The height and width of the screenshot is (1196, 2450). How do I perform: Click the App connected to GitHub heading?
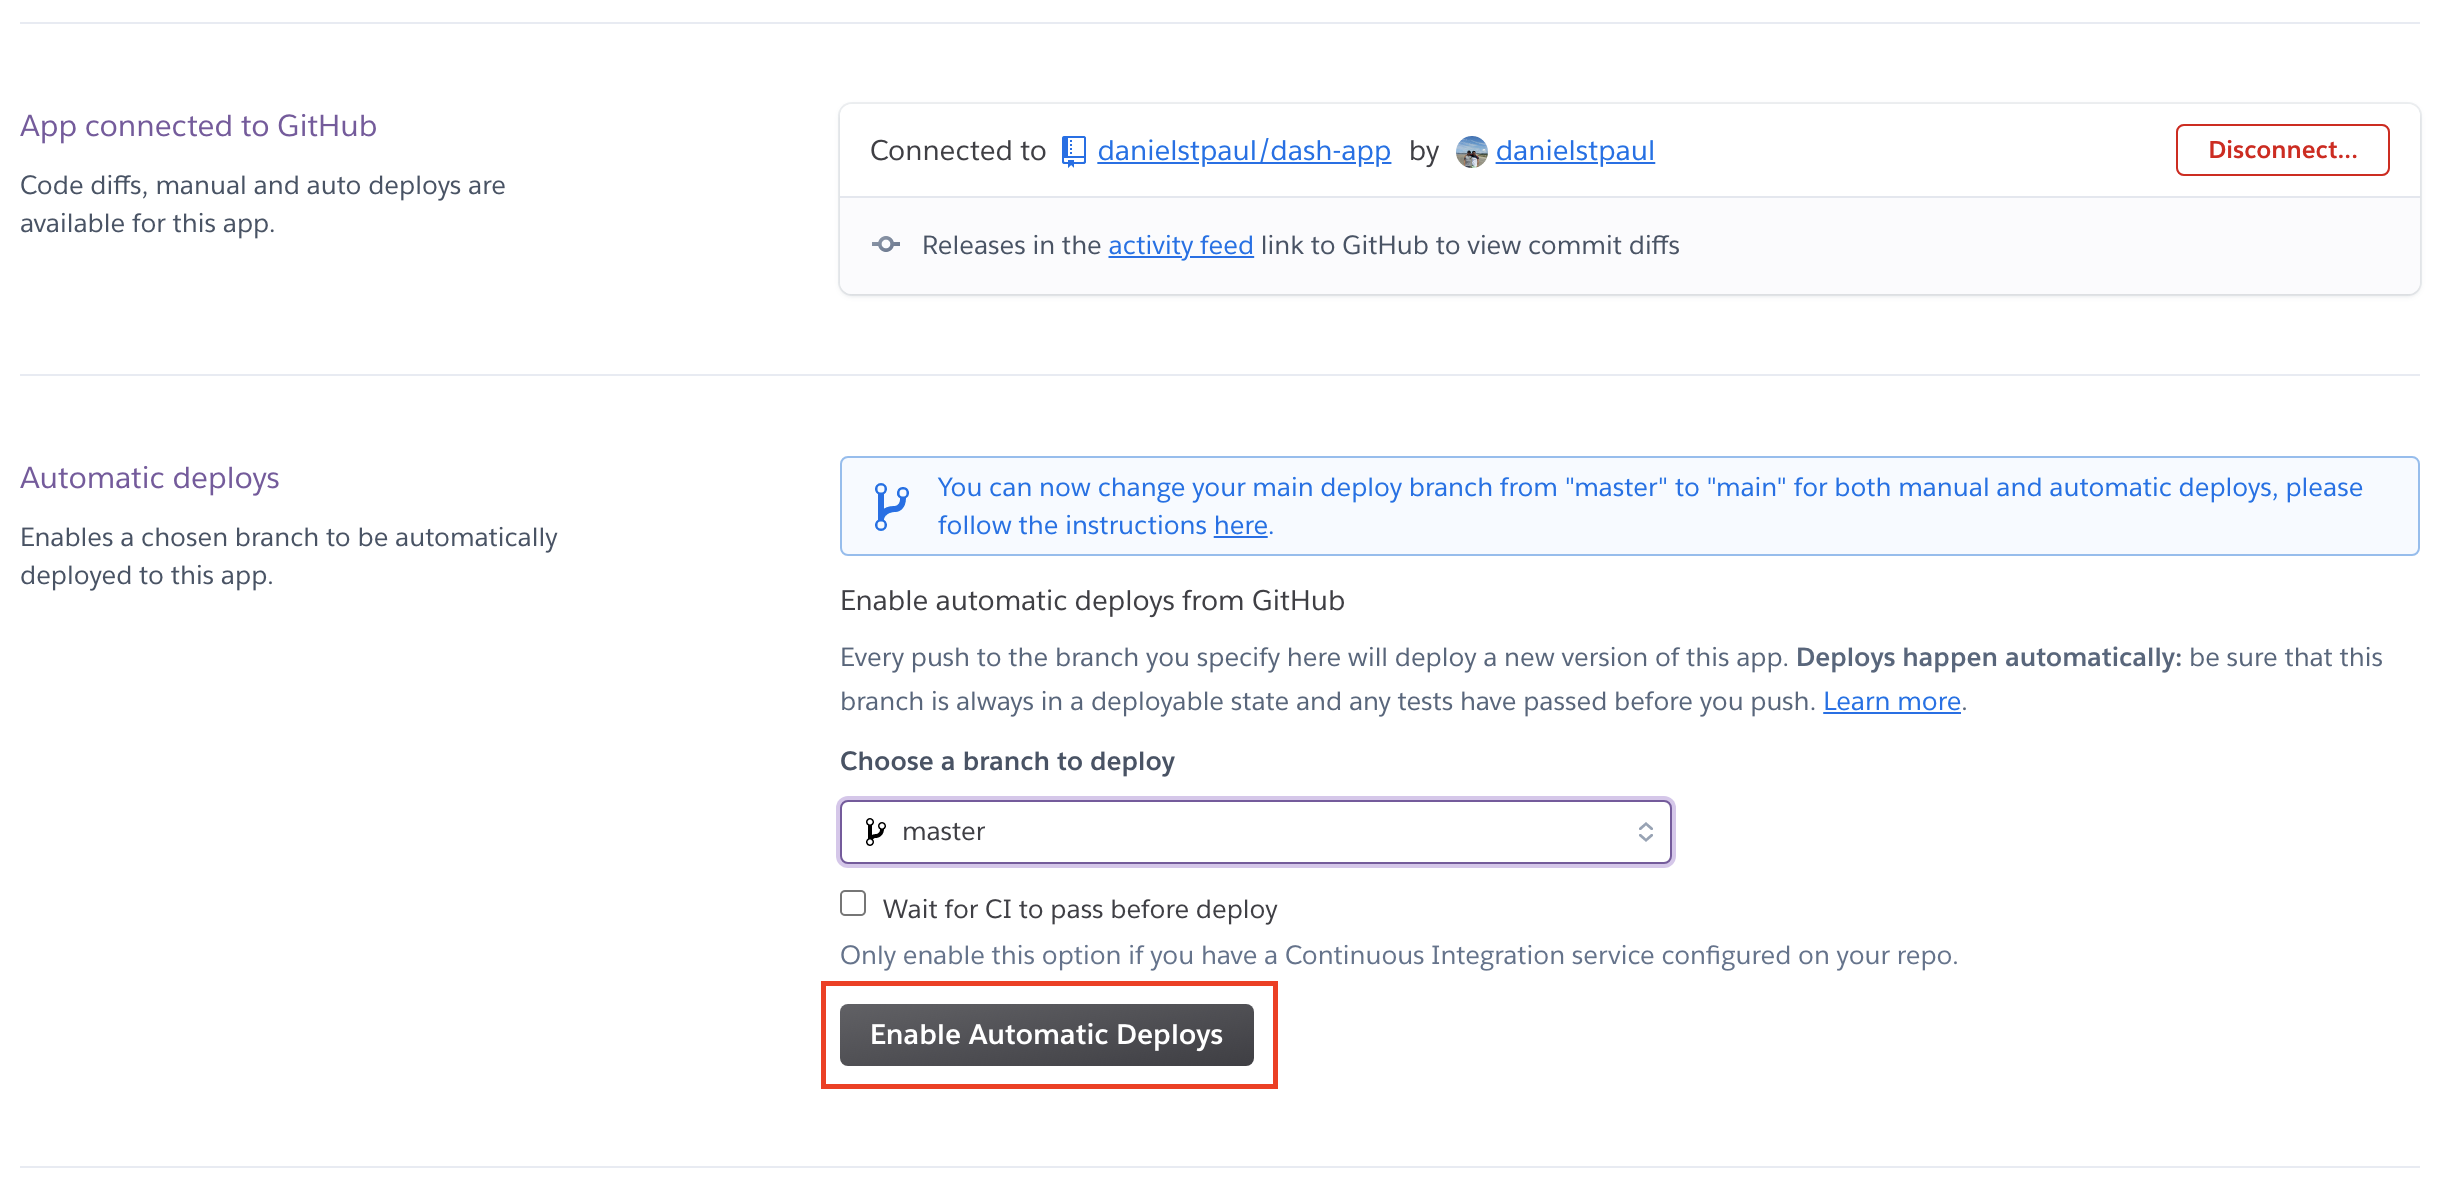coord(198,126)
